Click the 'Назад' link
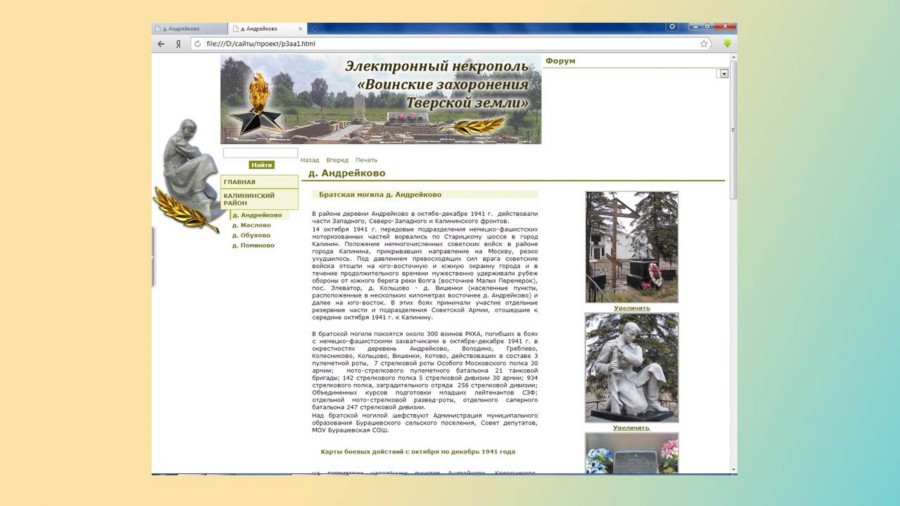 pos(310,160)
